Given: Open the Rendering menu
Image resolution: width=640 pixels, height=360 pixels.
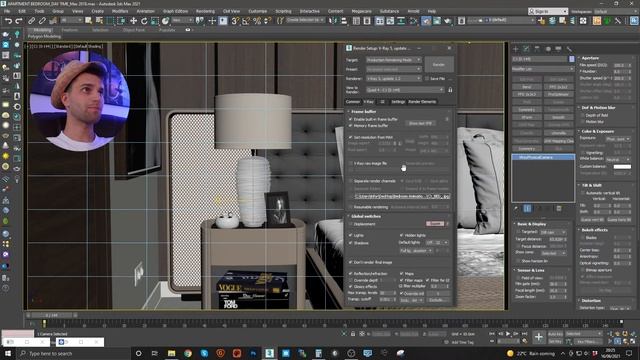Looking at the screenshot, I should (x=205, y=11).
